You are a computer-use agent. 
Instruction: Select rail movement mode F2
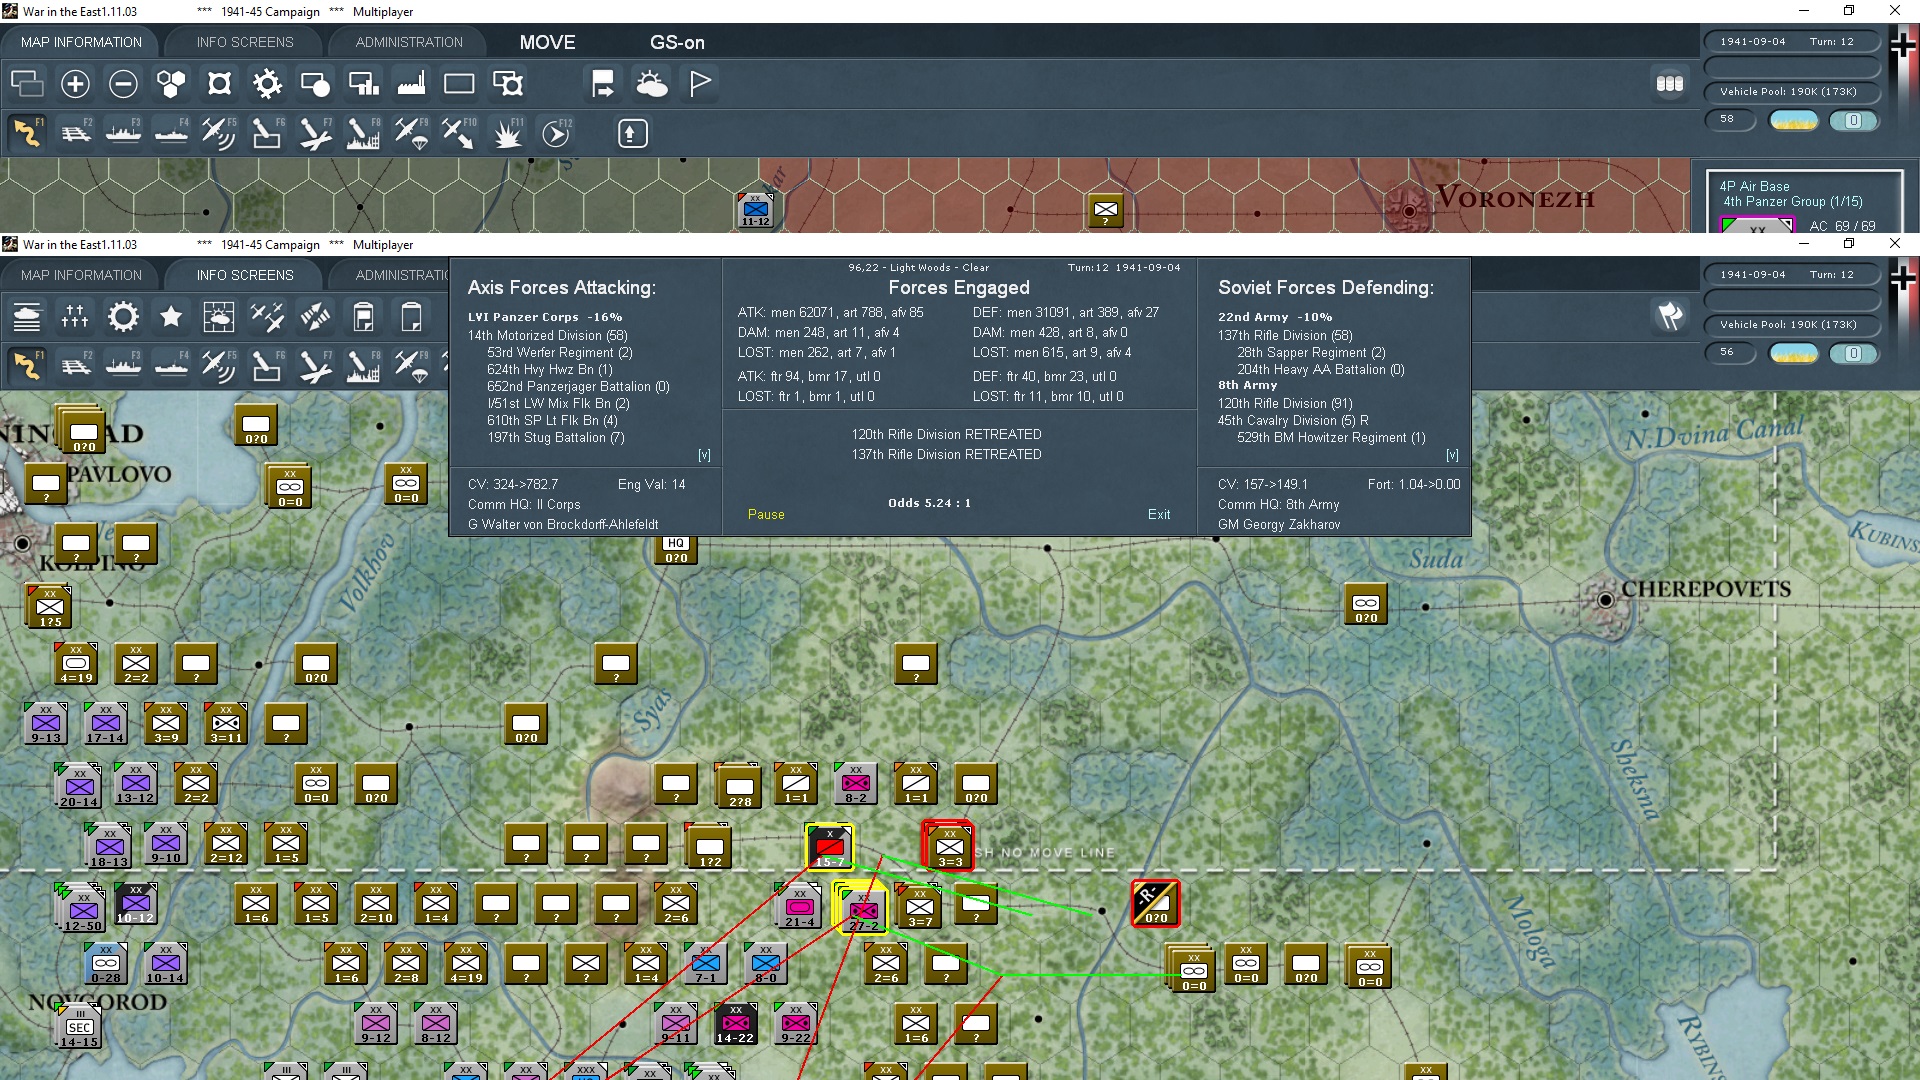[x=76, y=133]
